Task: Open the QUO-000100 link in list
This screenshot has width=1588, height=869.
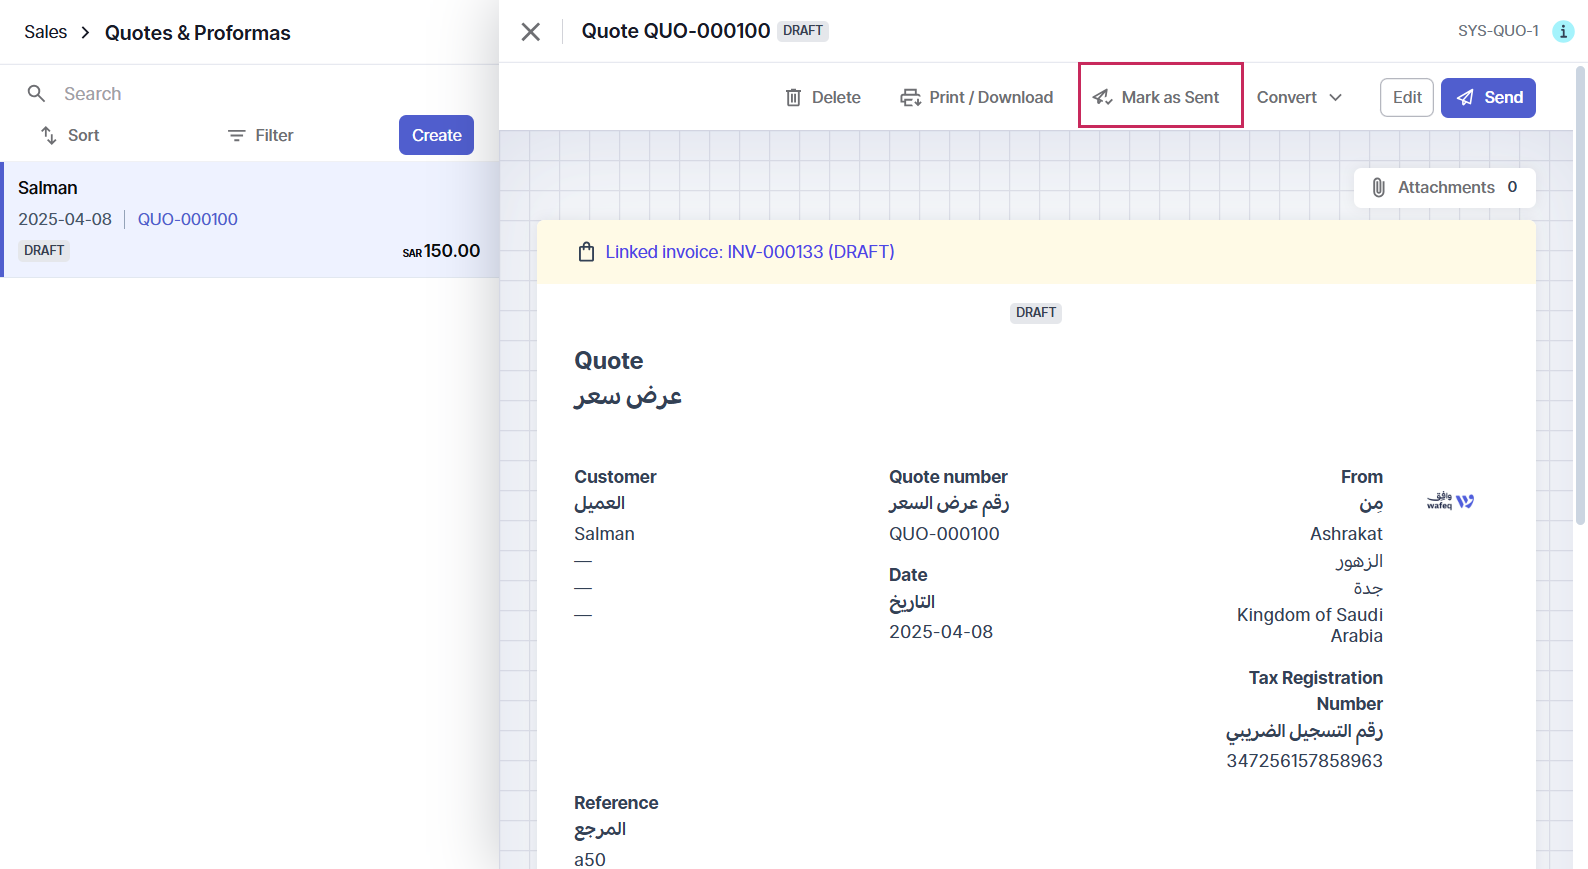Action: point(188,219)
